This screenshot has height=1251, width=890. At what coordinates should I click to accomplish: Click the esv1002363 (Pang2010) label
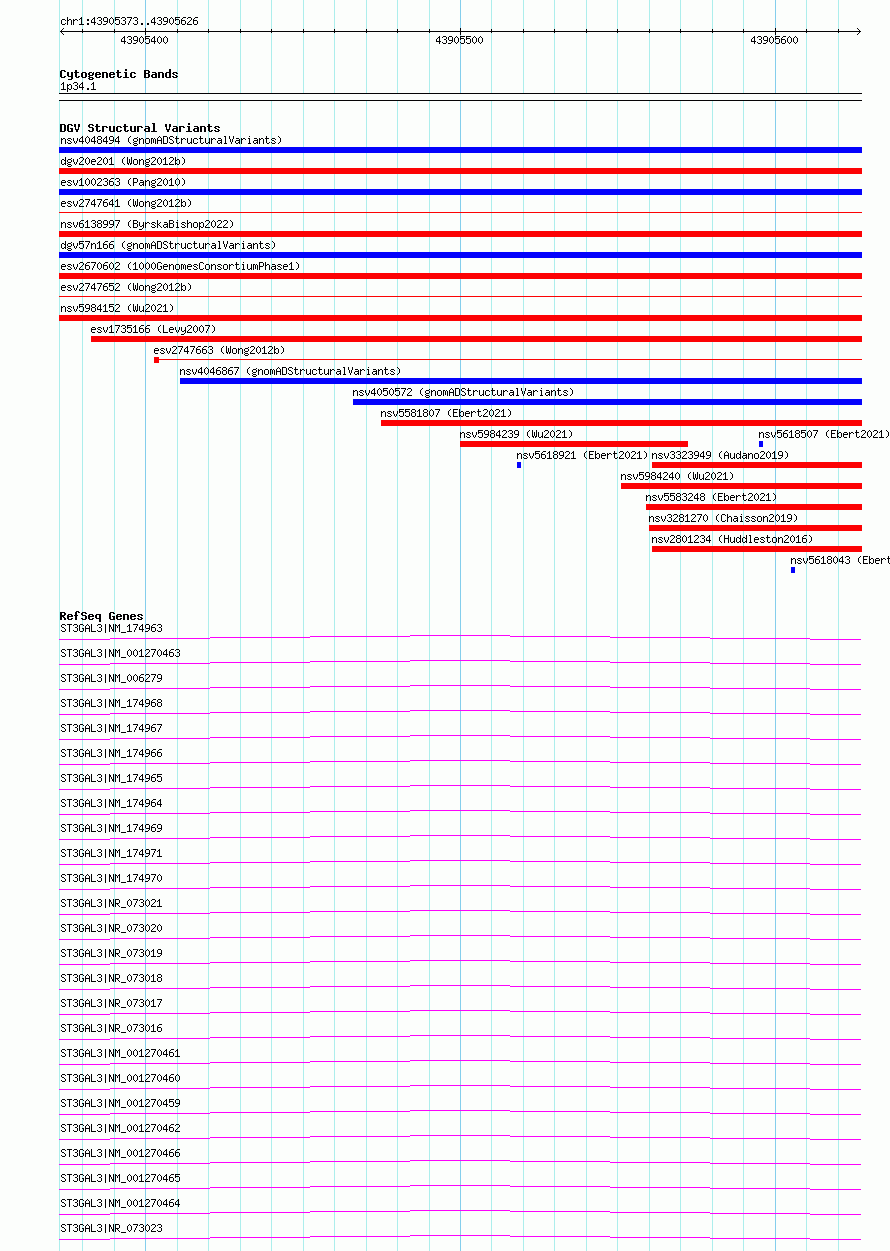tap(123, 182)
